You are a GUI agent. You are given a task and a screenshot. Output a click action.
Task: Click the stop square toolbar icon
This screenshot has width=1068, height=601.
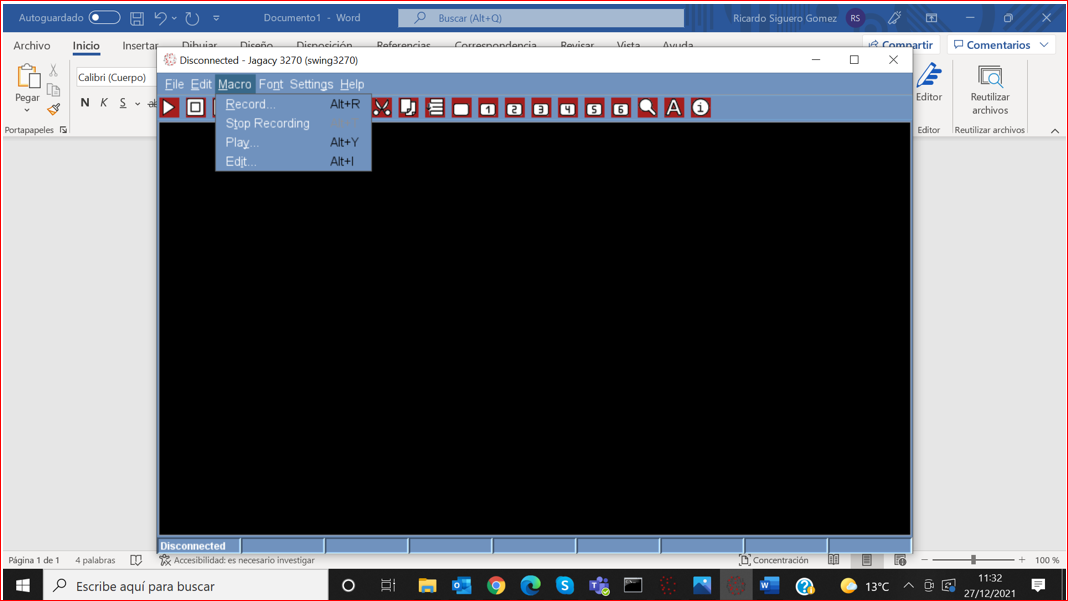click(x=196, y=107)
